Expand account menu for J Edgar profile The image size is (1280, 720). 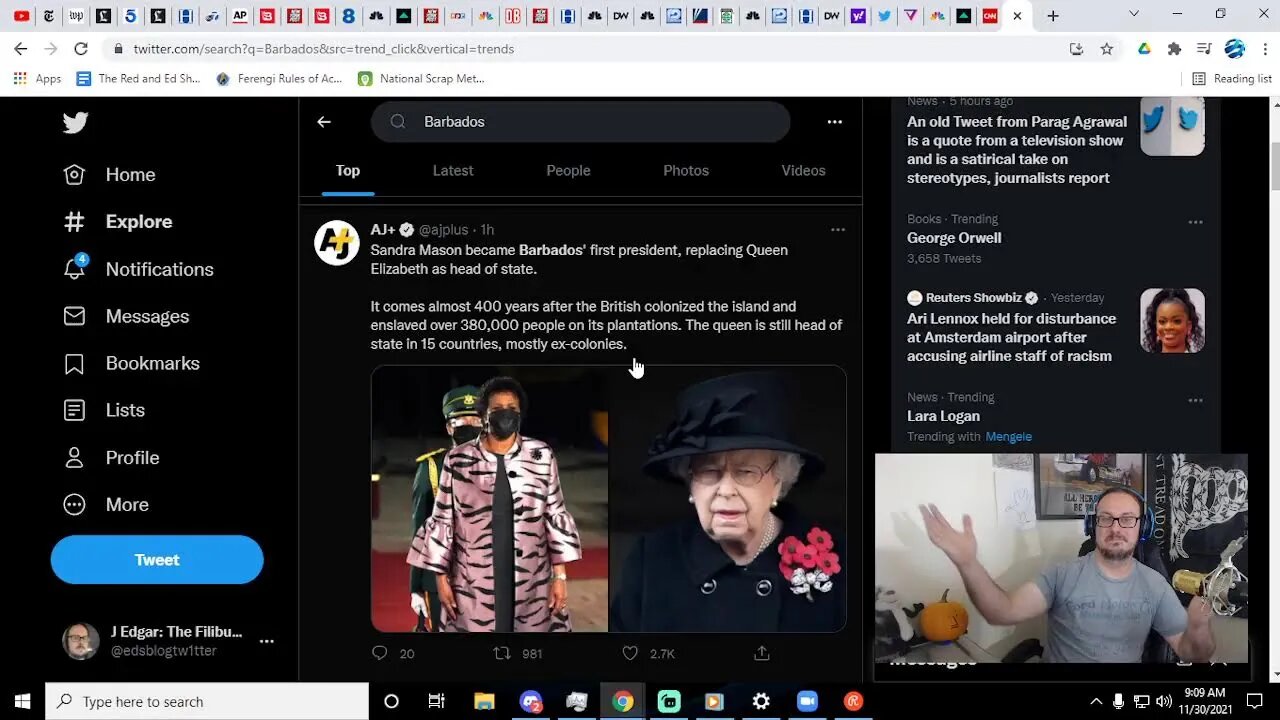coord(266,641)
